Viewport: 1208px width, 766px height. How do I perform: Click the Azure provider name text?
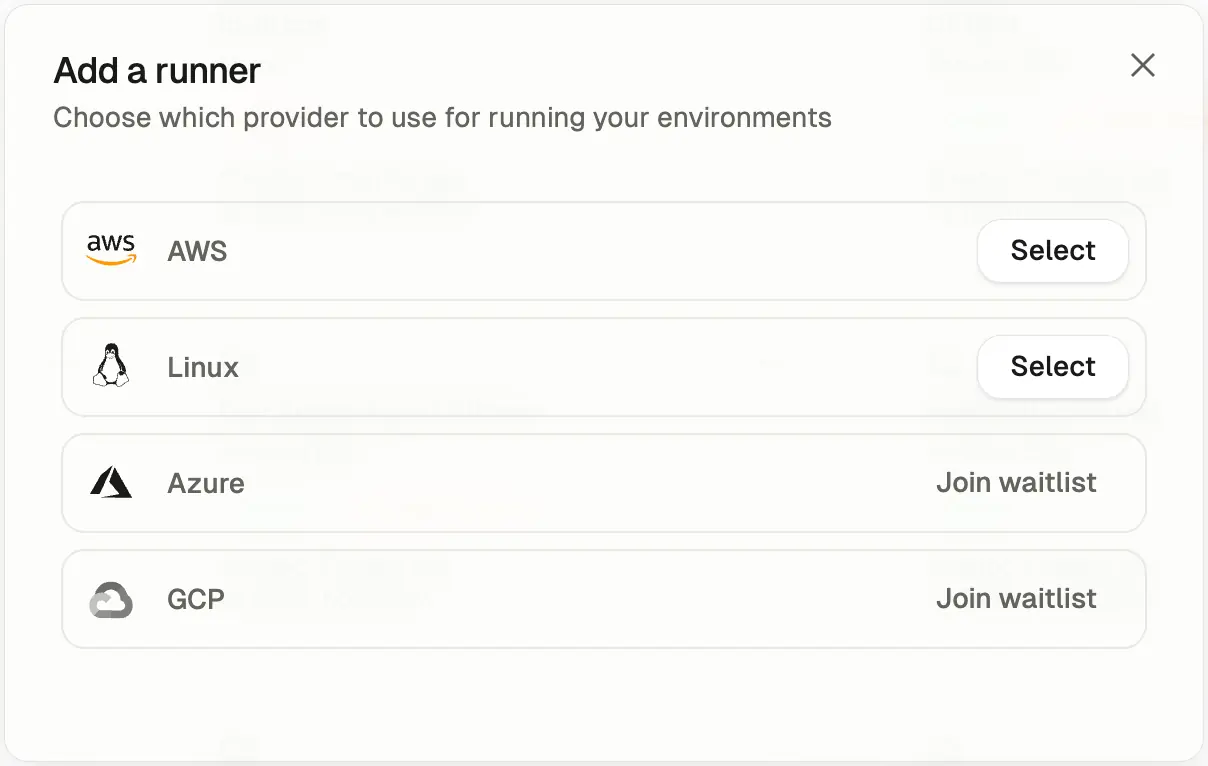pos(206,483)
